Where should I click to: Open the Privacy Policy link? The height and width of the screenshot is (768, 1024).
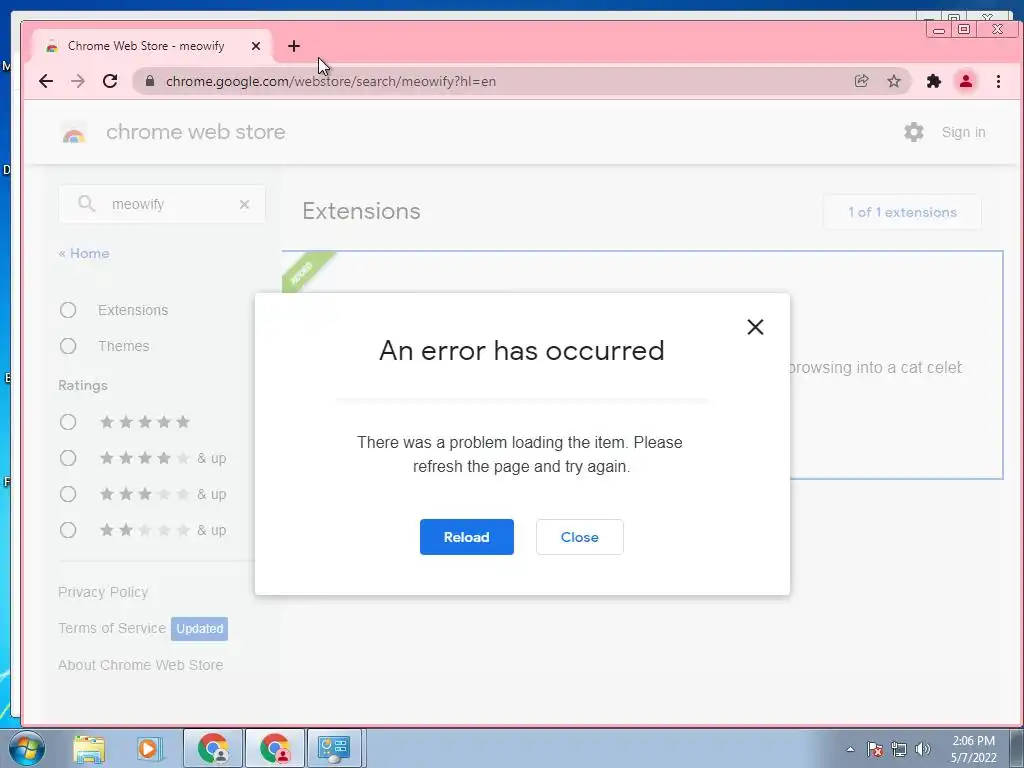(103, 592)
